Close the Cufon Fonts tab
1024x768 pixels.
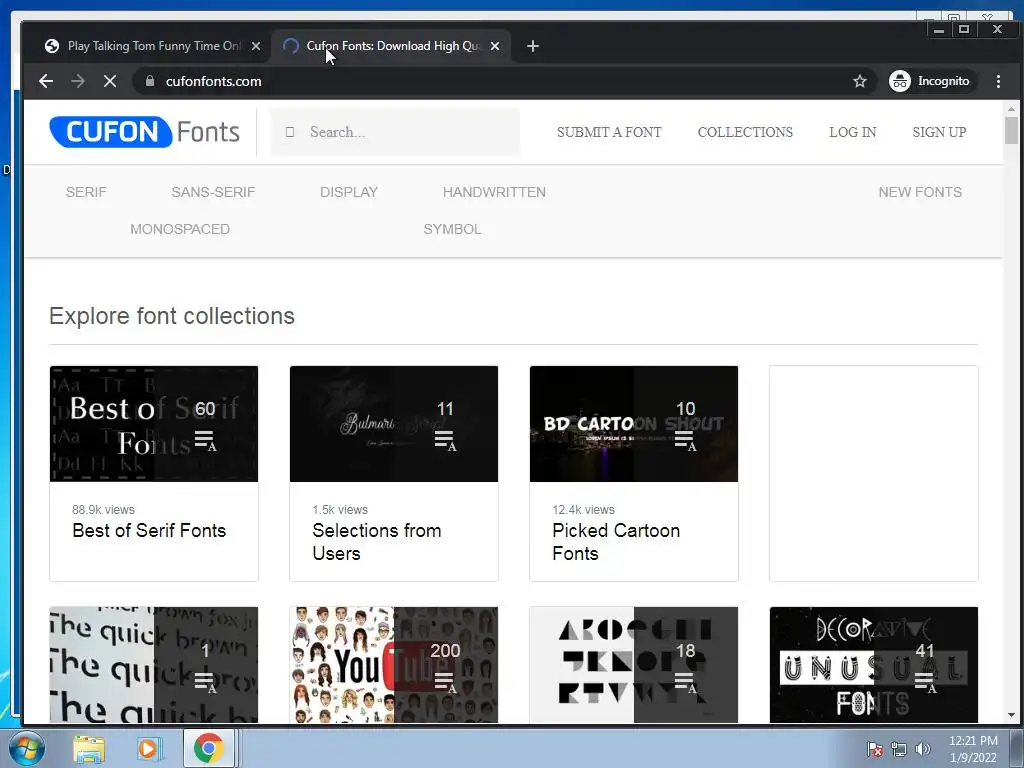495,46
